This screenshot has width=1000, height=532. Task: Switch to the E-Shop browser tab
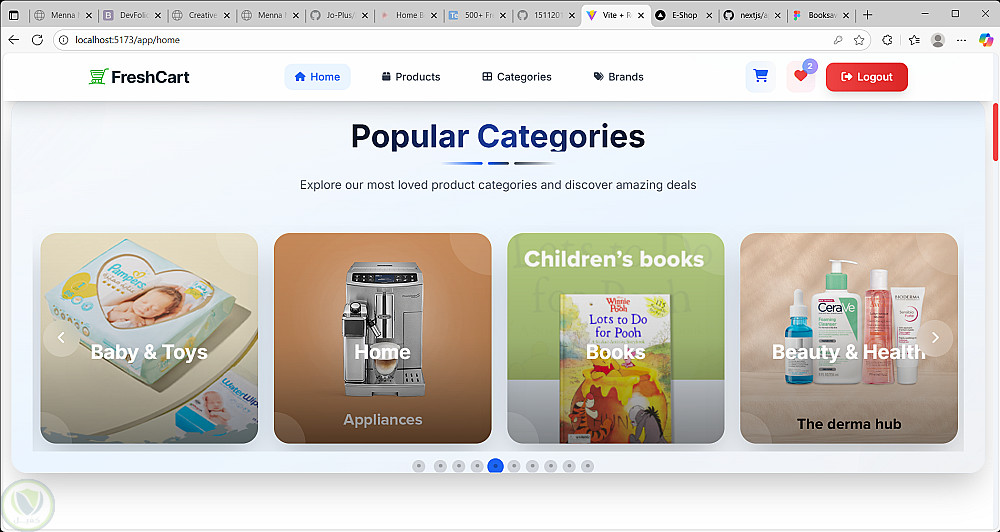coord(684,15)
